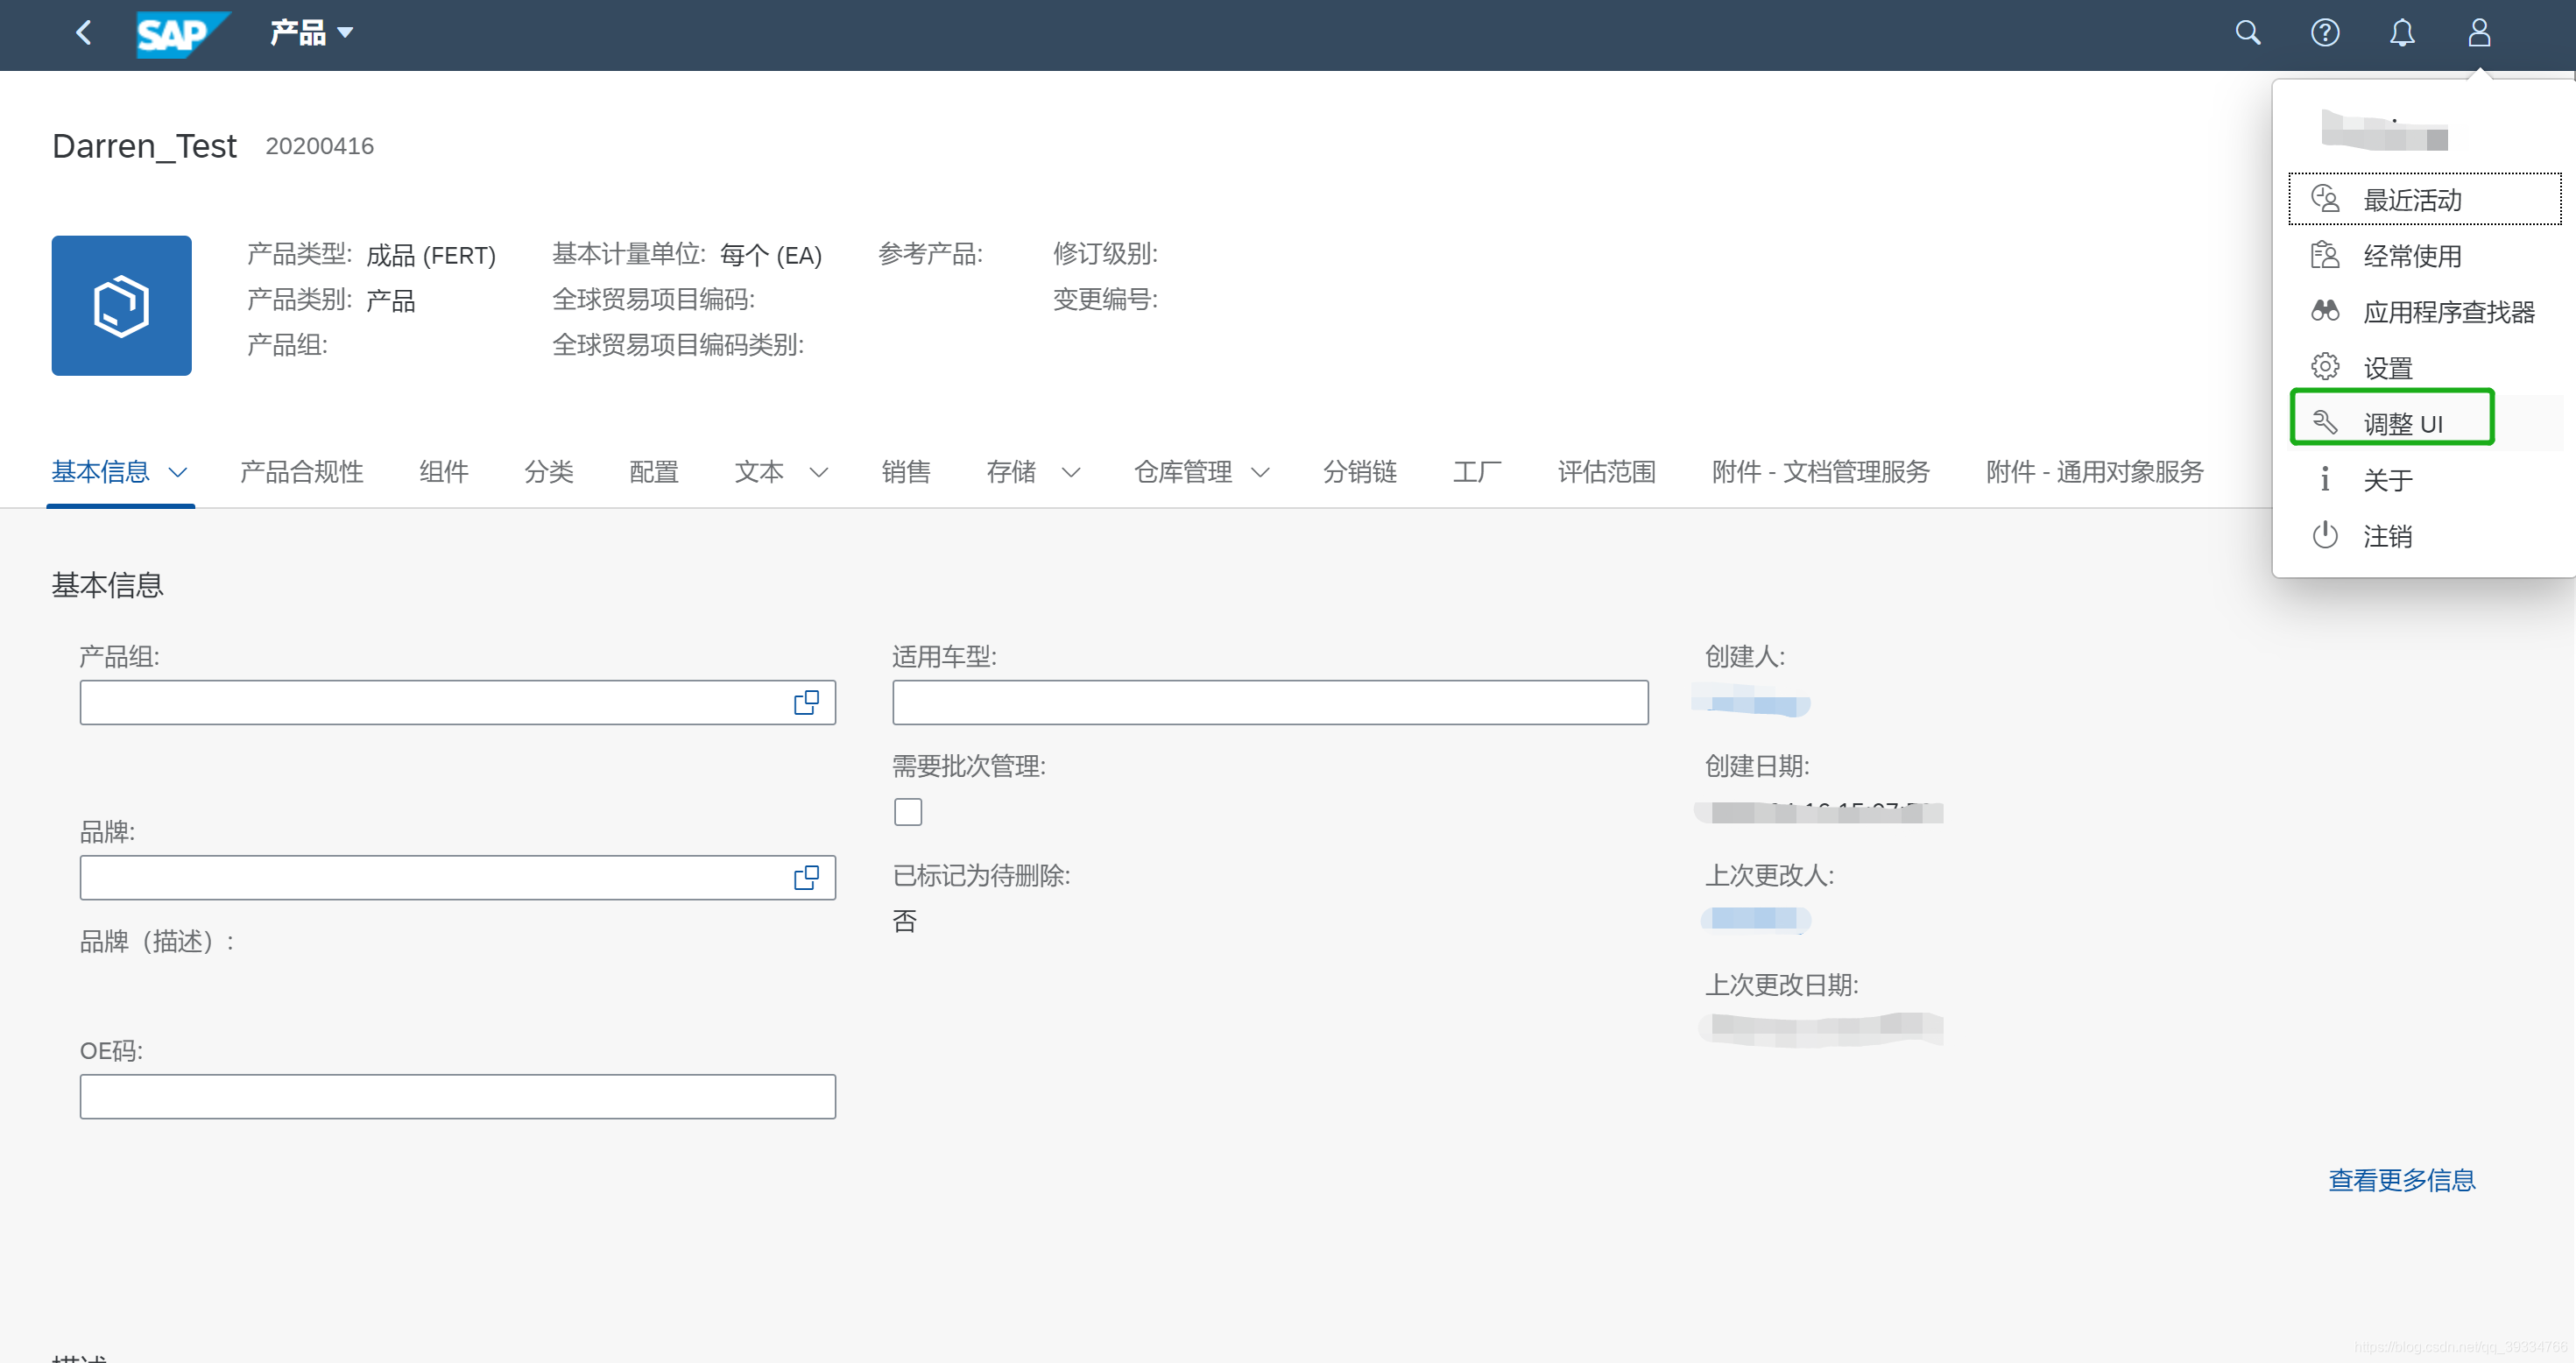Expand the chevron next to 基本信息 tab

click(x=178, y=472)
